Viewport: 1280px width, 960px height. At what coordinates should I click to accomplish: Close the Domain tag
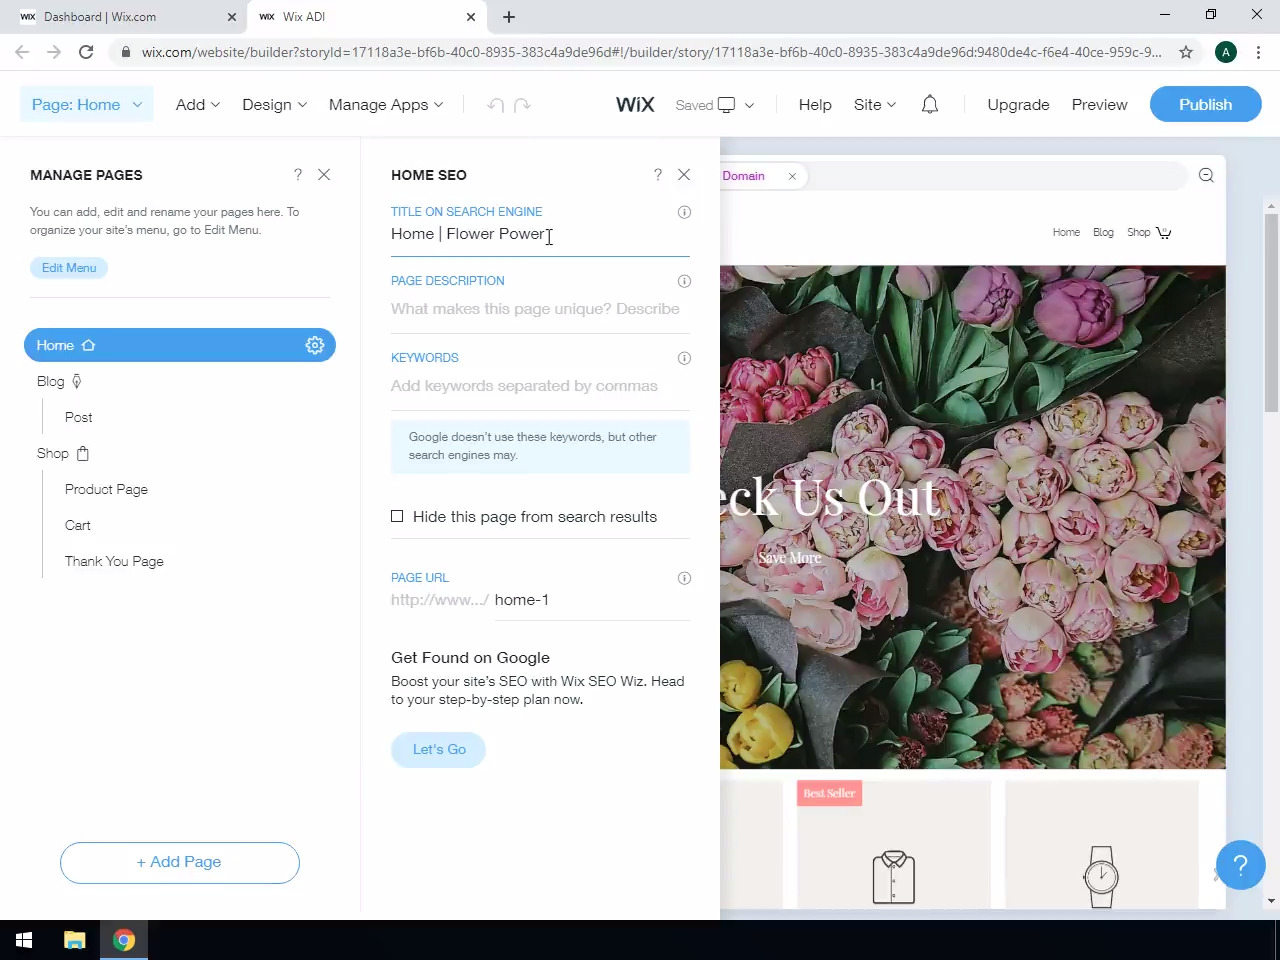tap(792, 177)
